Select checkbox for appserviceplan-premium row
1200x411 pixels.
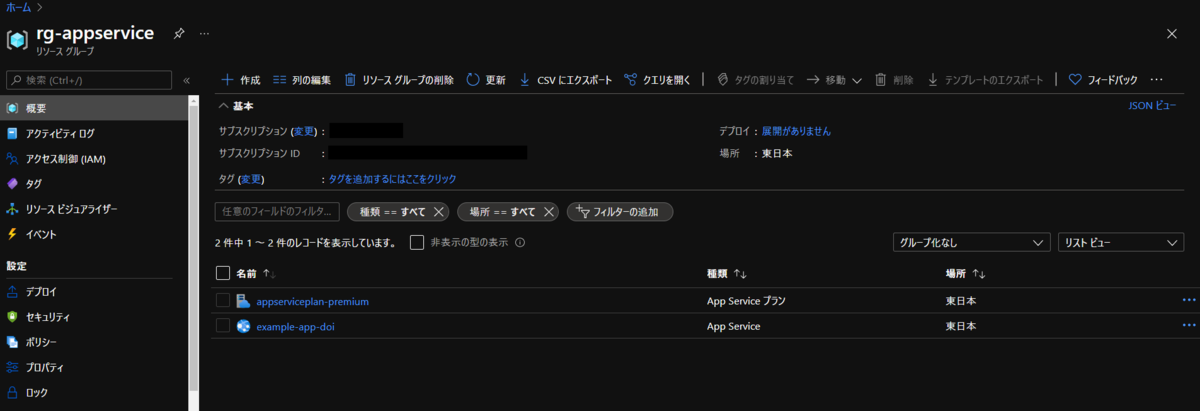[223, 300]
